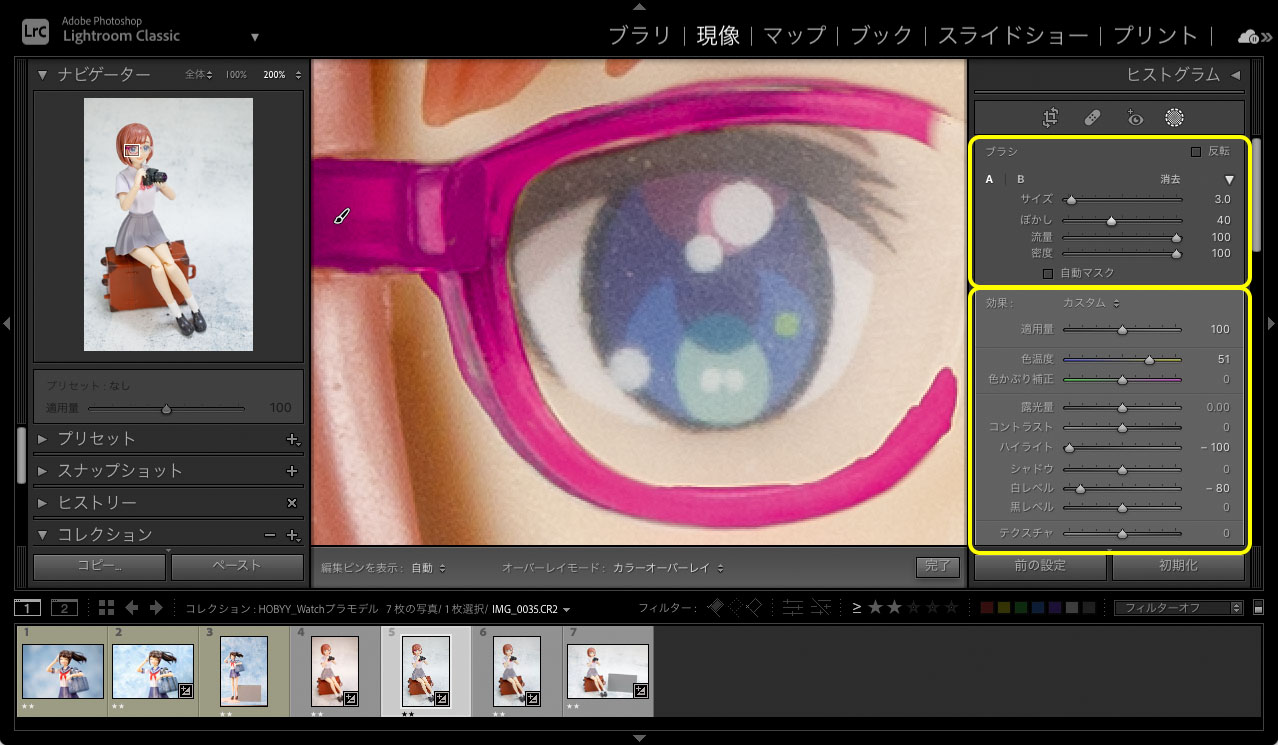Click the Lrc application logo

[35, 30]
